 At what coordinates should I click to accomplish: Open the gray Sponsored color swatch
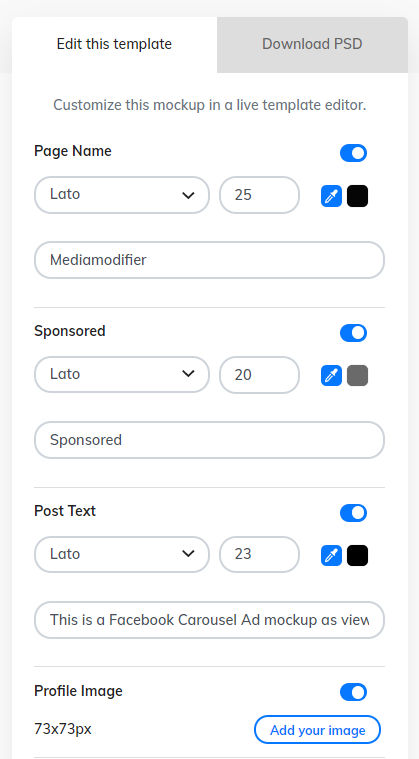(x=358, y=376)
